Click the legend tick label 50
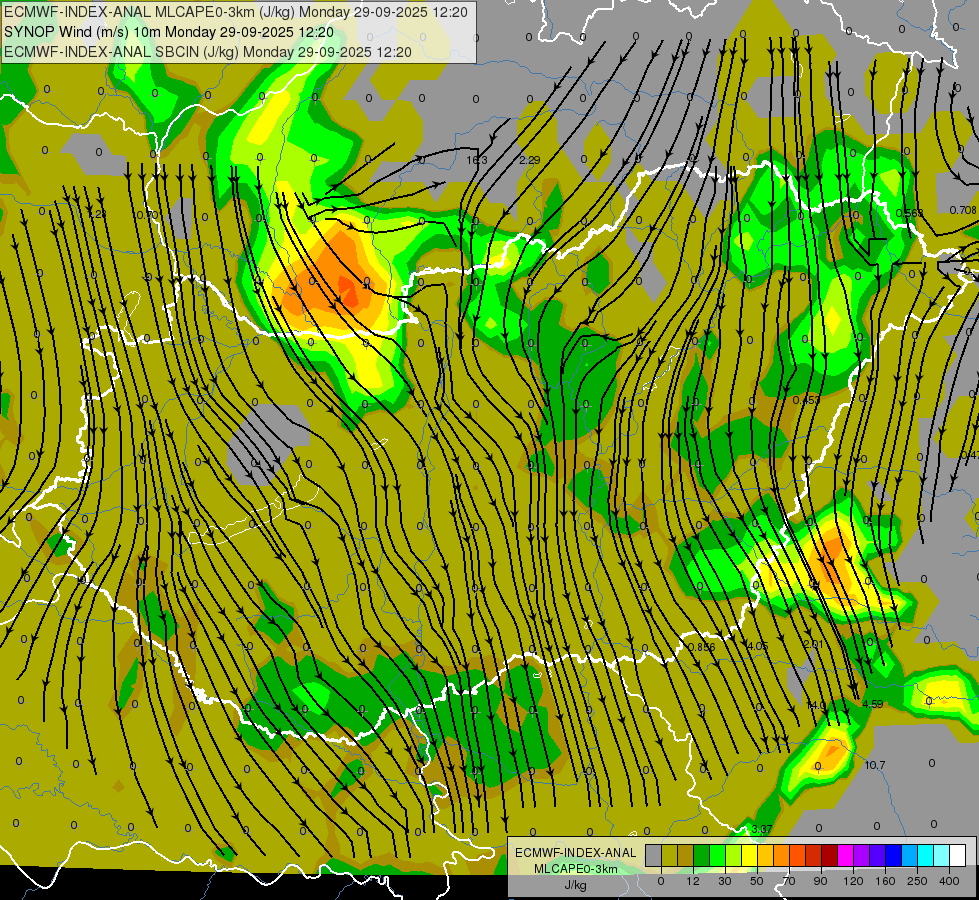The width and height of the screenshot is (979, 900). 757,881
